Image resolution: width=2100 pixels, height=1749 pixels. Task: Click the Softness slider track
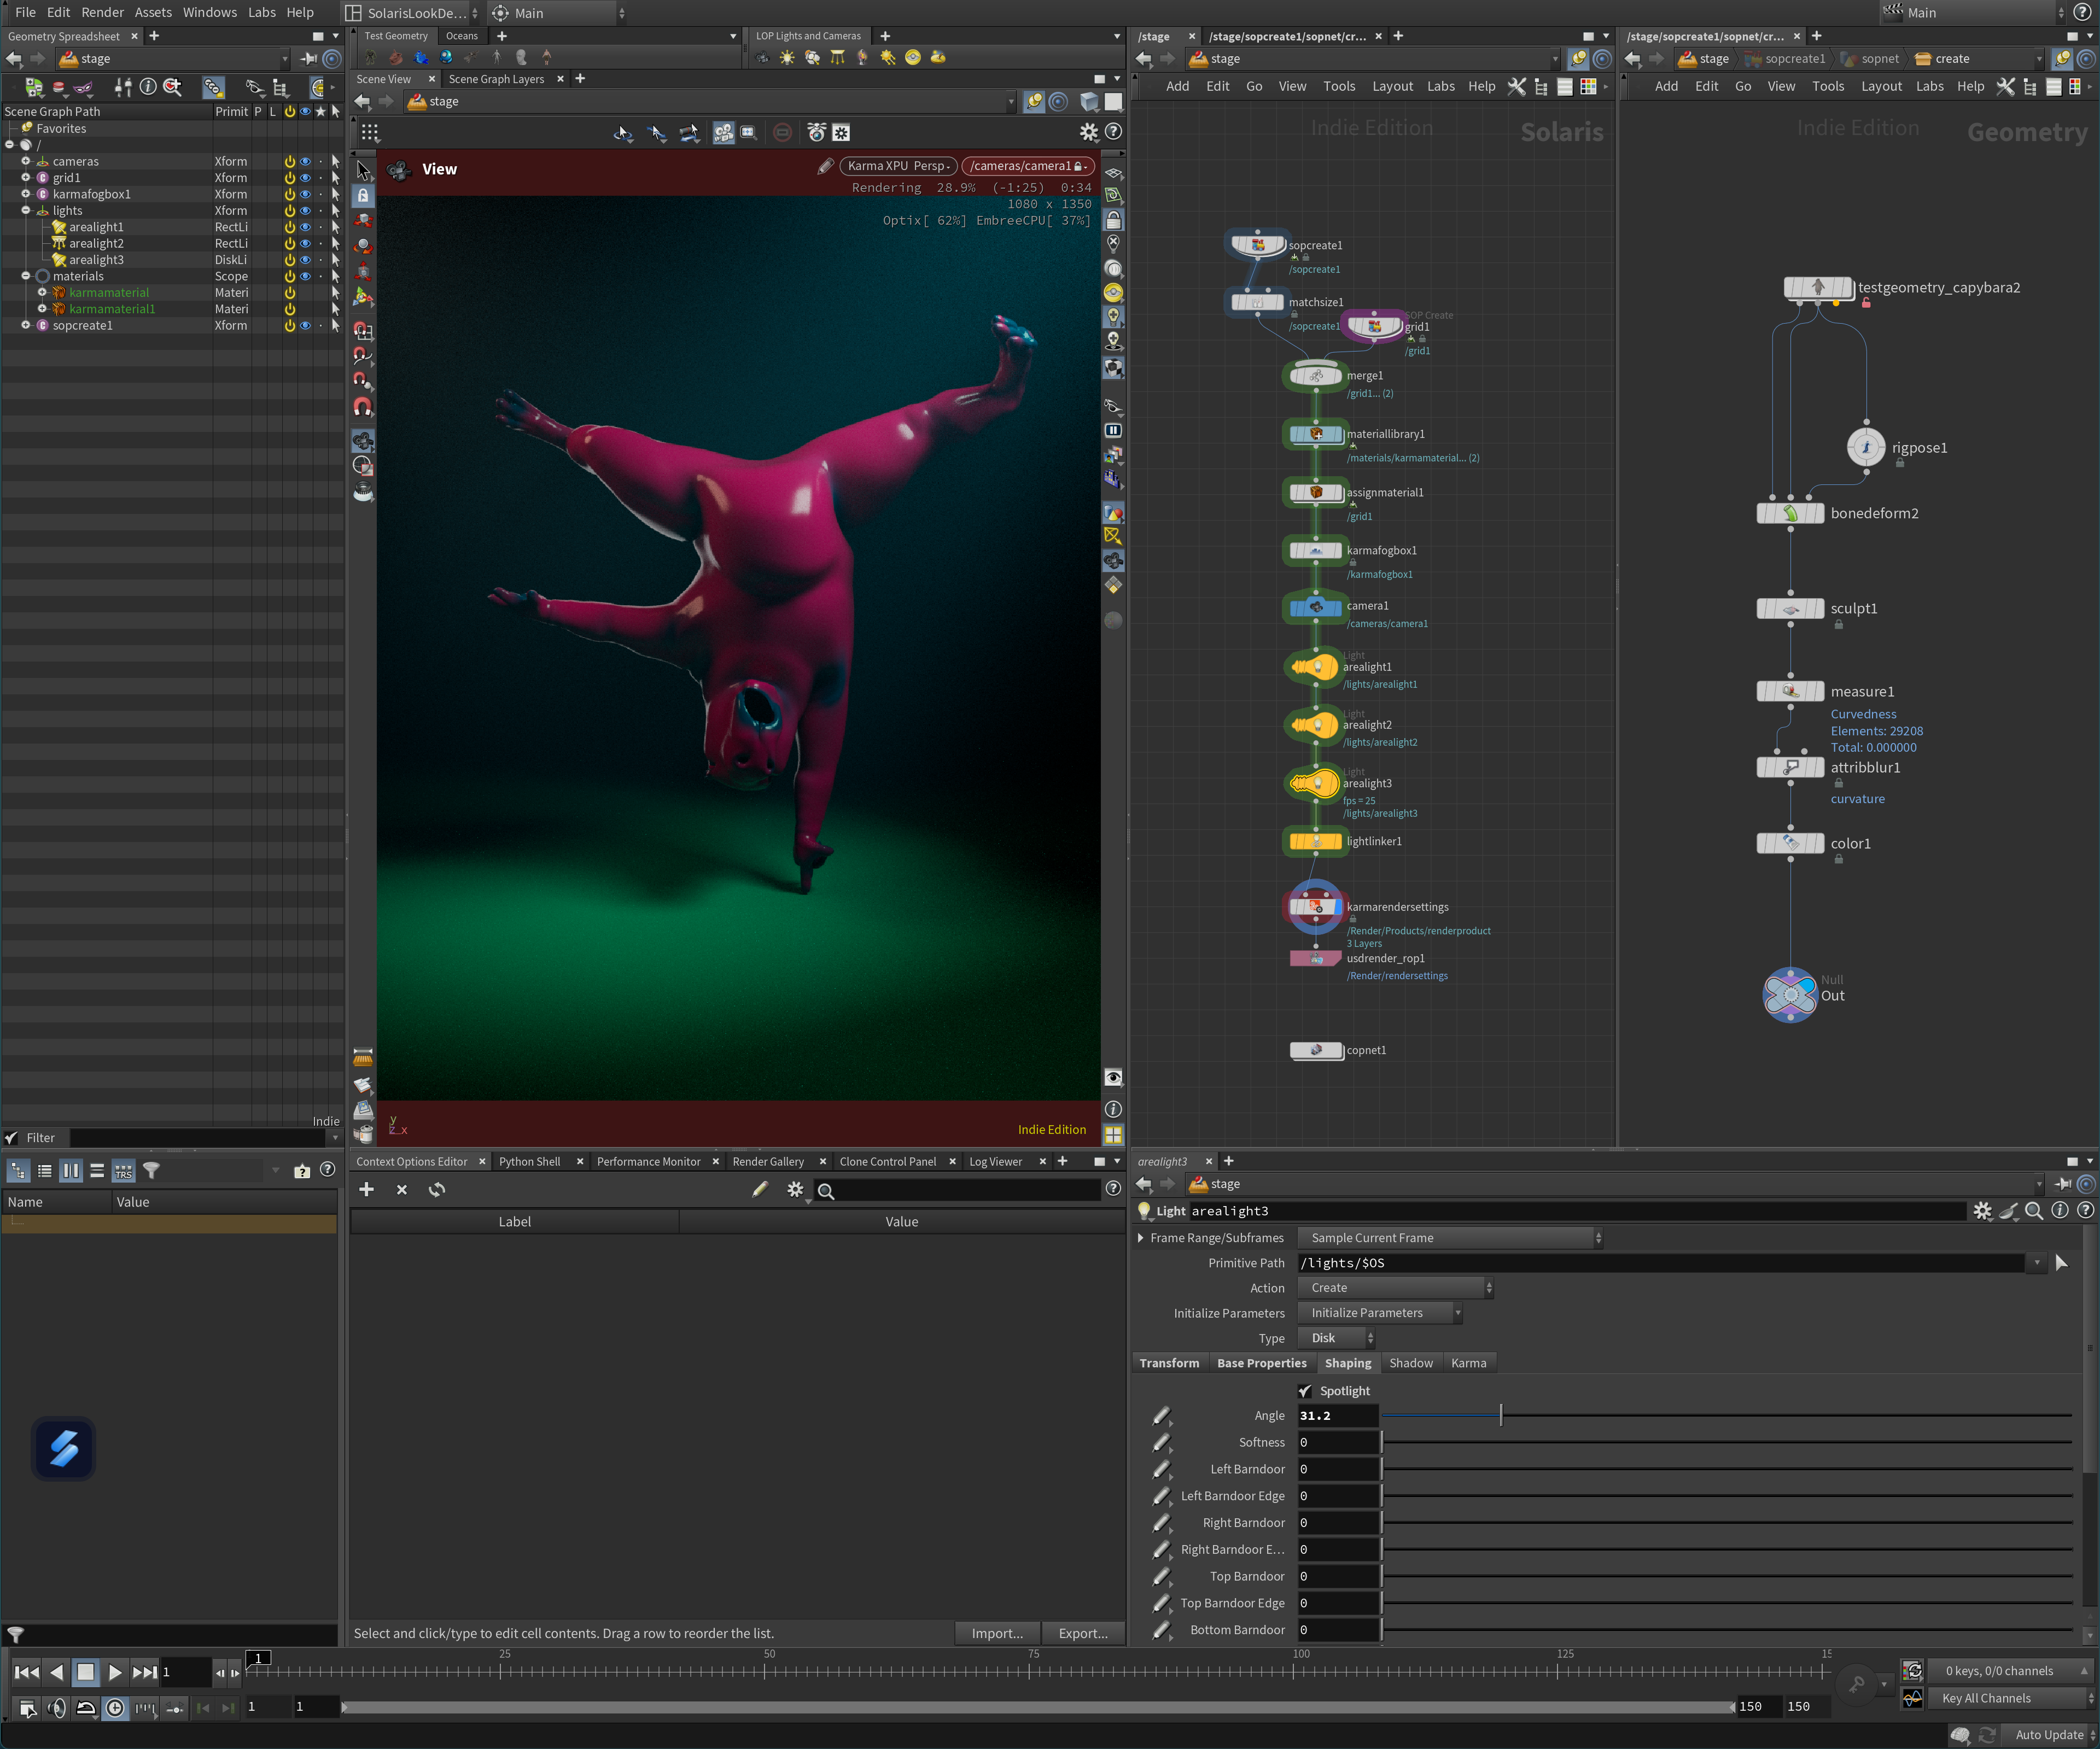[x=1727, y=1442]
